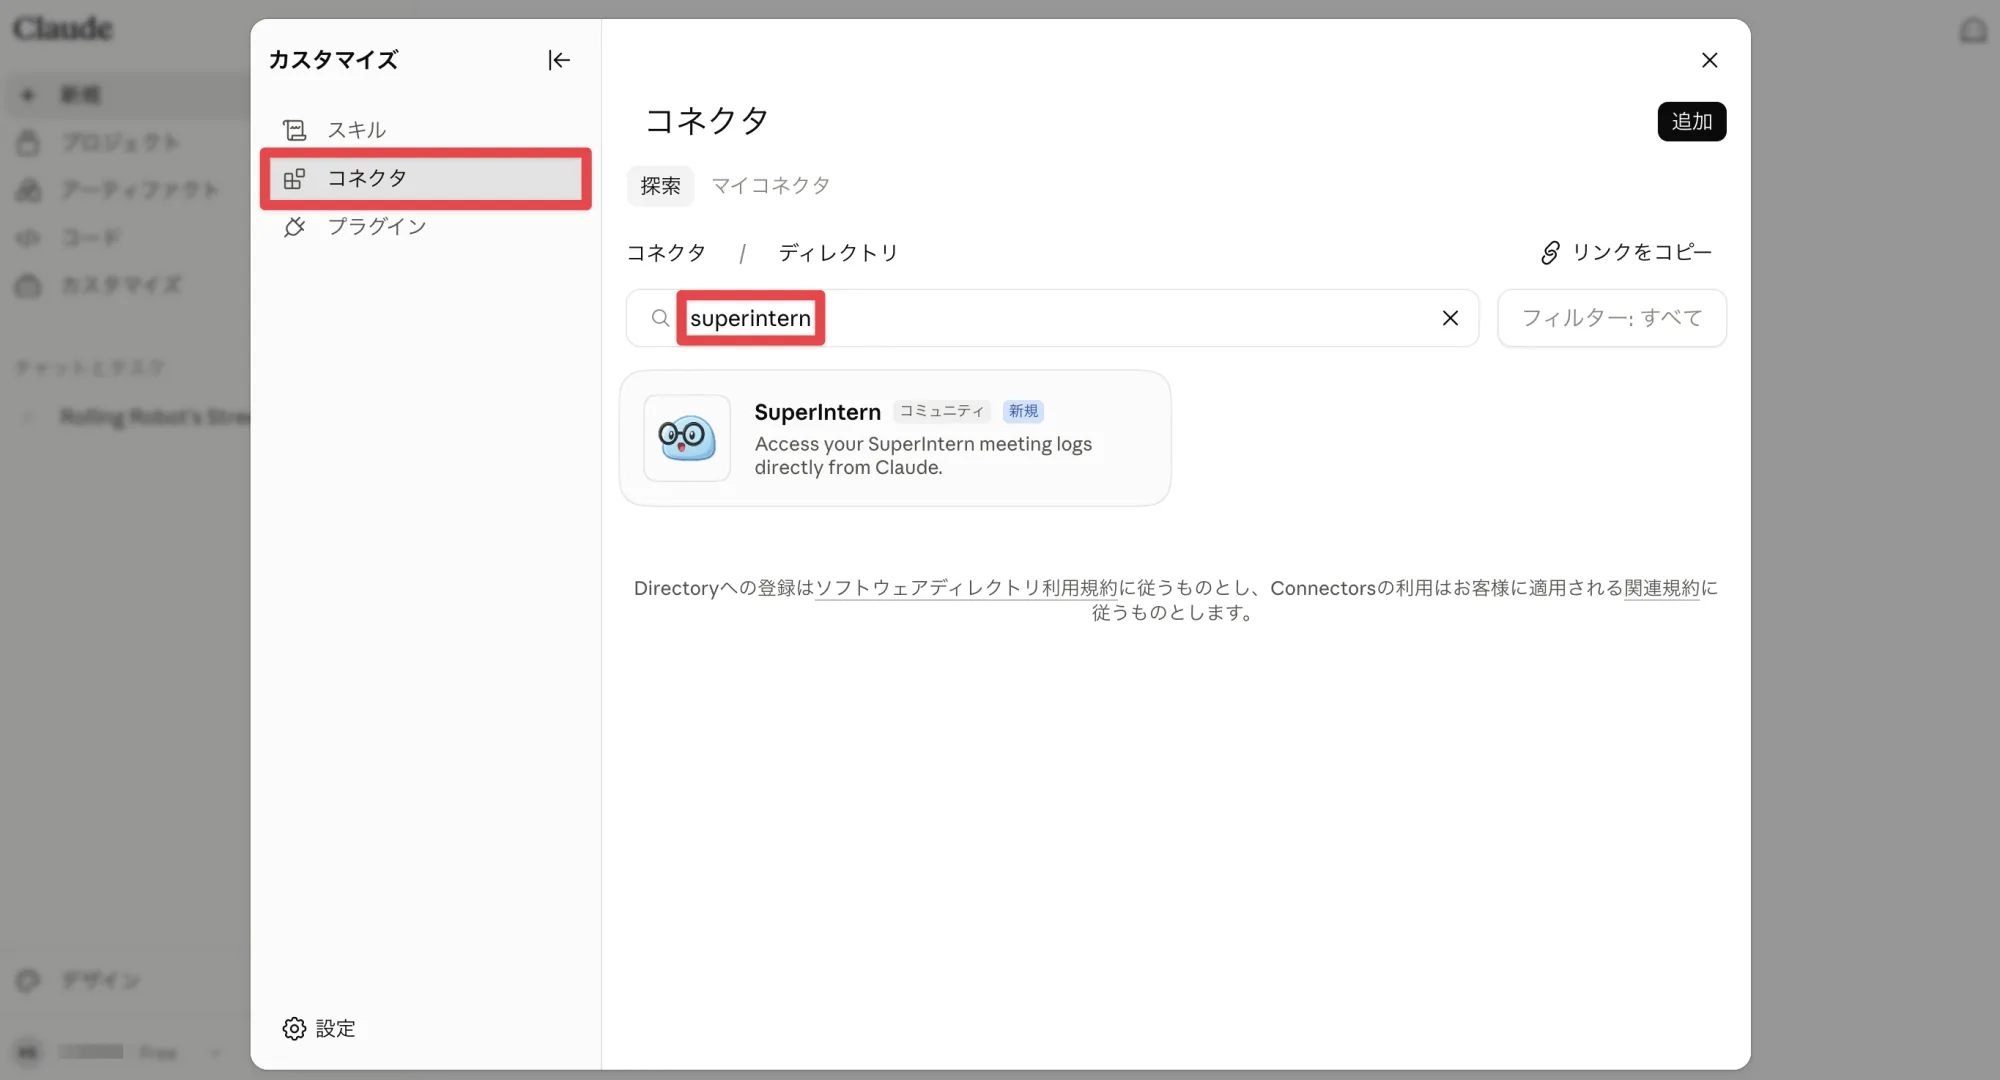Viewport: 2000px width, 1080px height.
Task: Focus the superintern search field
Action: (1052, 318)
